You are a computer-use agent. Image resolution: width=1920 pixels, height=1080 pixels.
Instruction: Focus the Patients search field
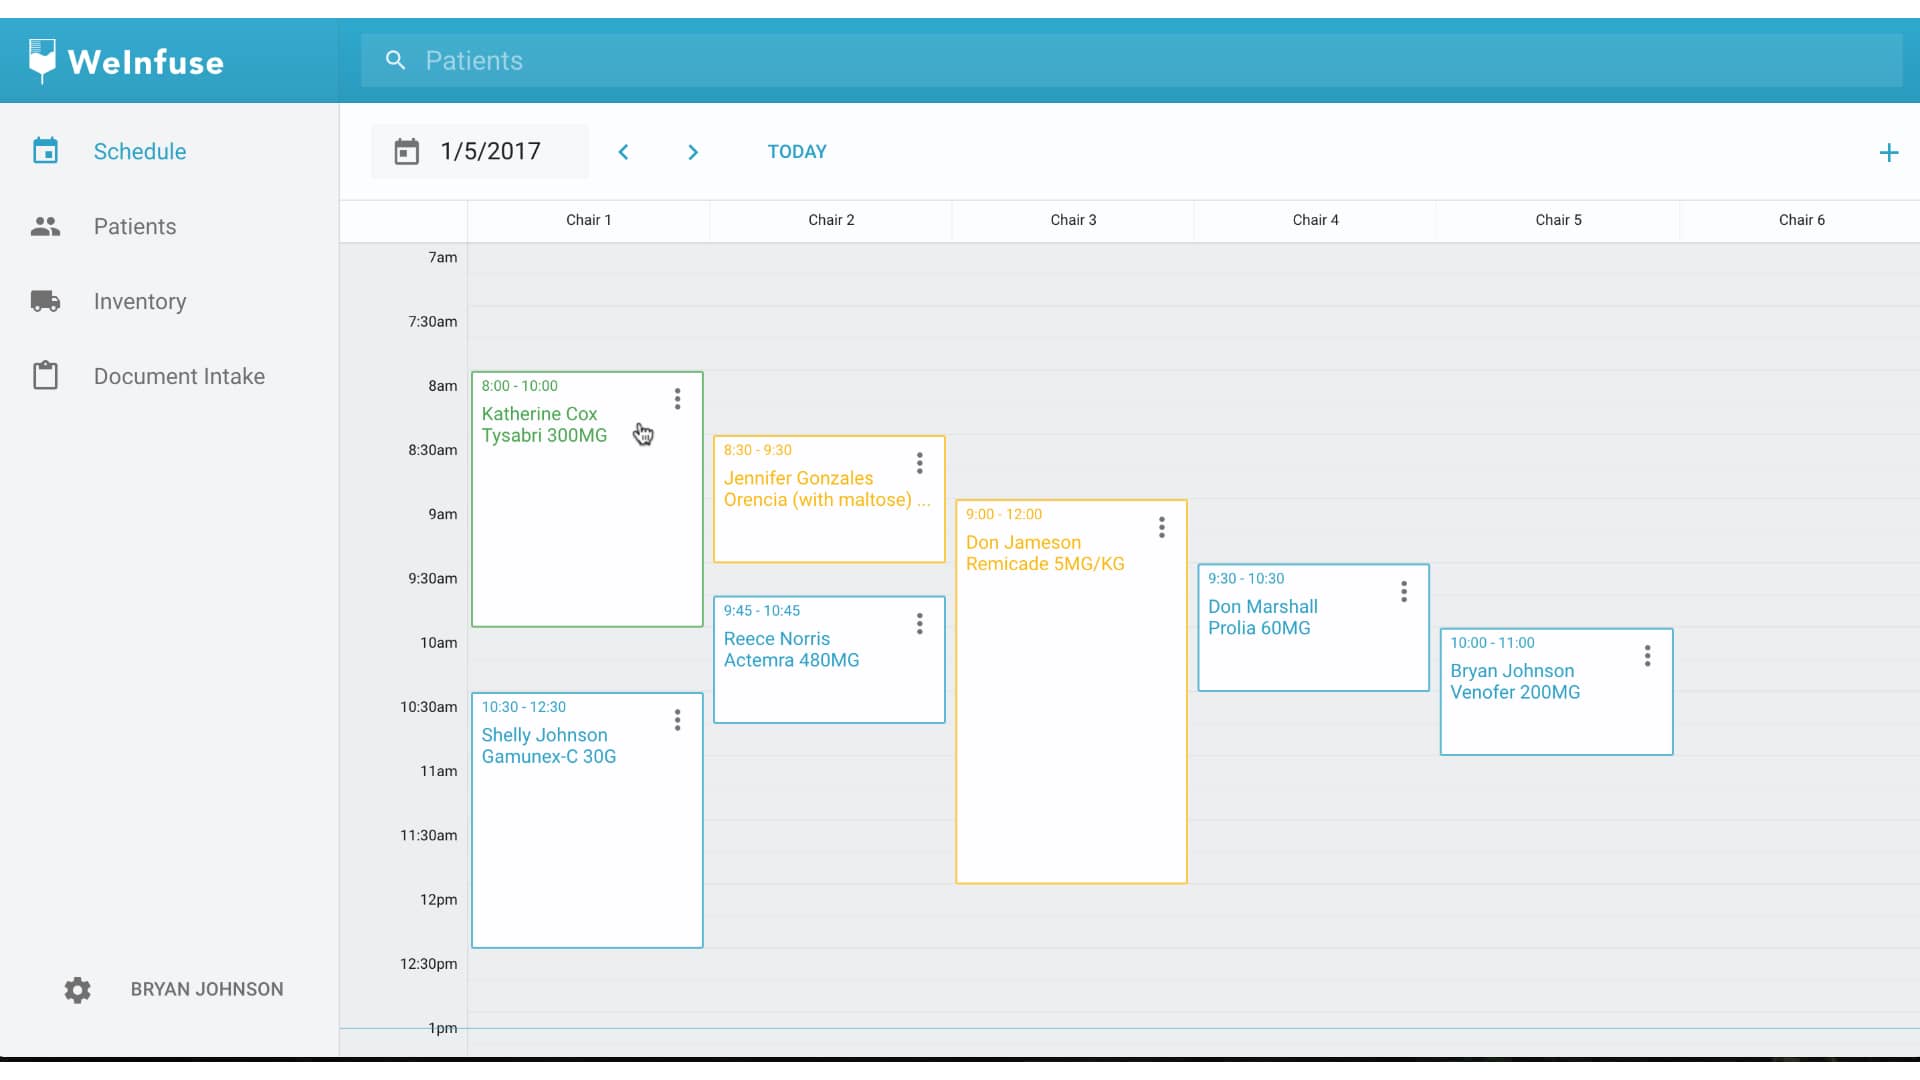point(1131,61)
